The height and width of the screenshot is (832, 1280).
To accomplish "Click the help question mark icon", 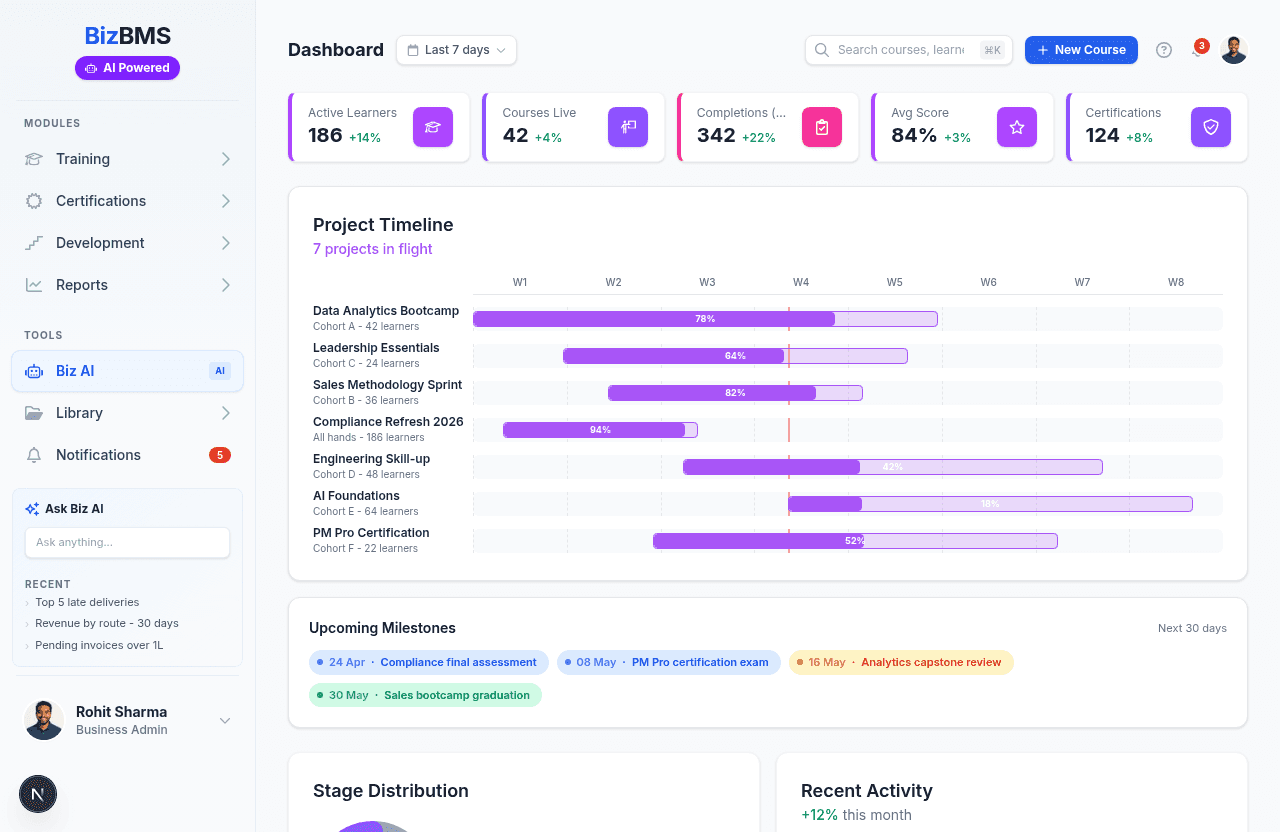I will (1163, 50).
